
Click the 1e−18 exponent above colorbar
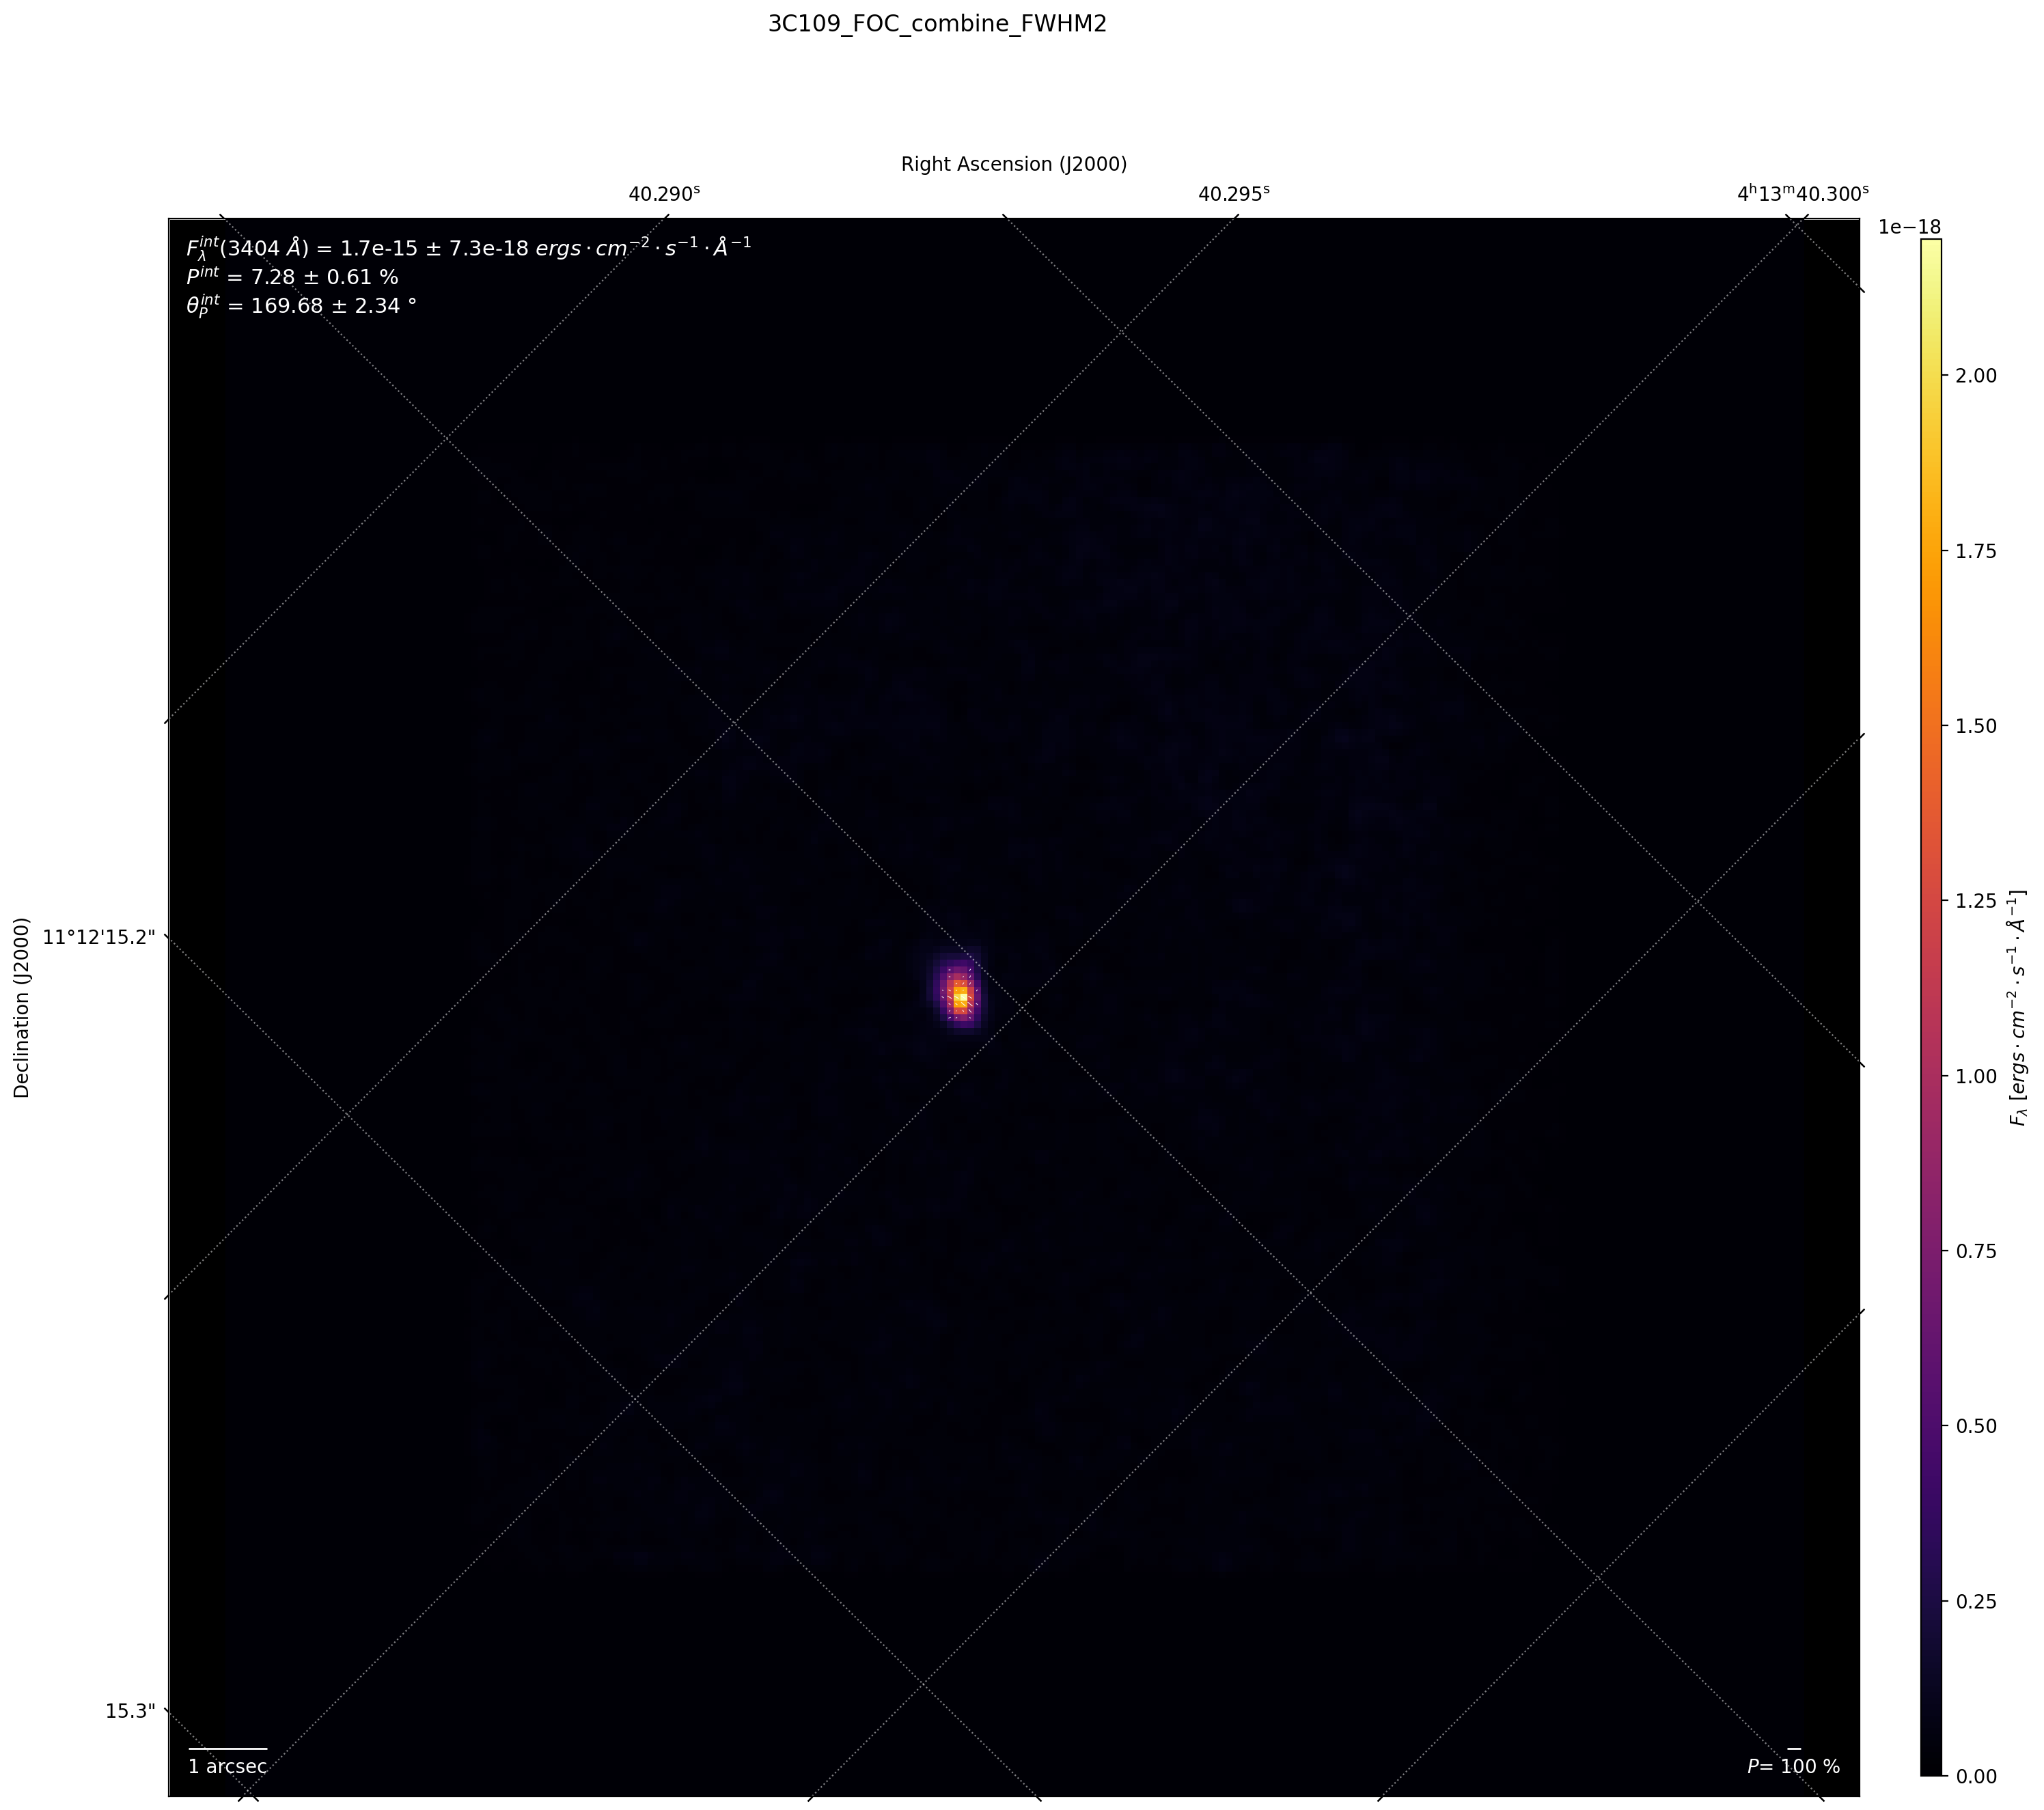1909,227
